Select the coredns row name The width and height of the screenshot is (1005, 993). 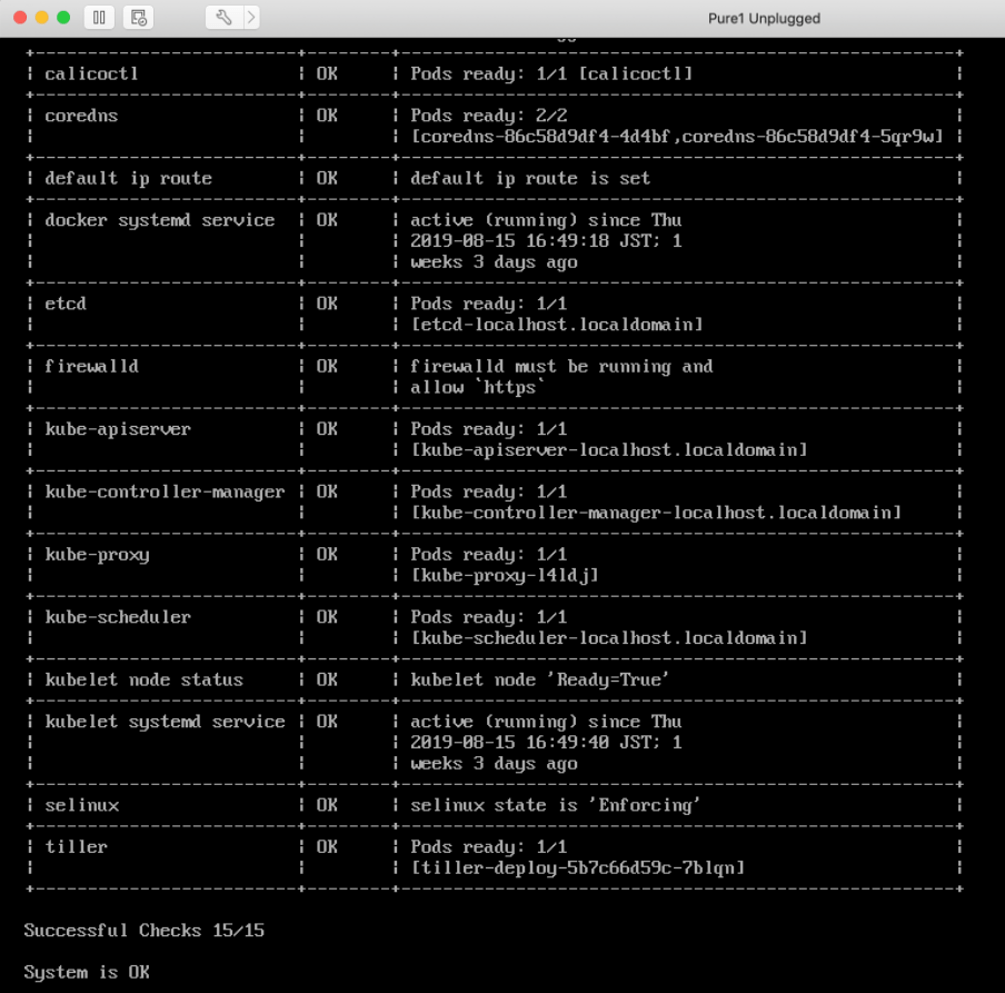click(x=81, y=115)
